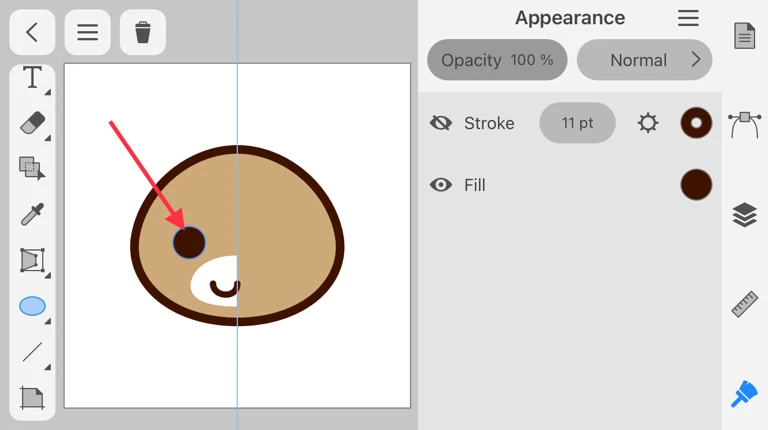Open the Fill color swatch
Image resolution: width=768 pixels, height=430 pixels.
point(696,185)
